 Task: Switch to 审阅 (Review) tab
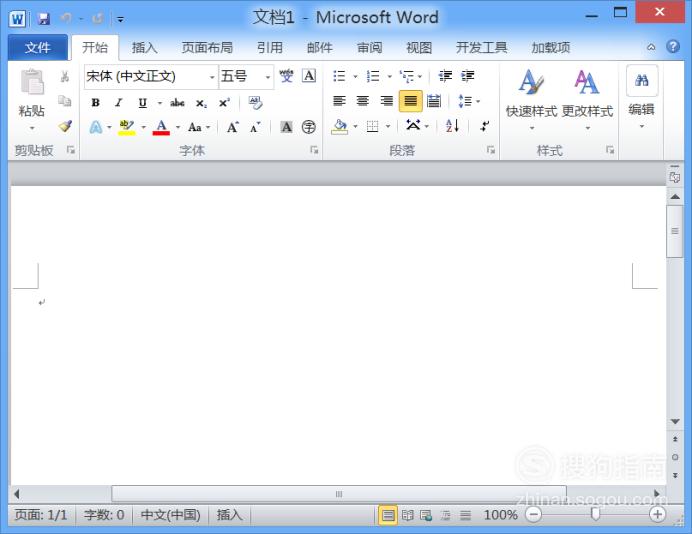(369, 47)
